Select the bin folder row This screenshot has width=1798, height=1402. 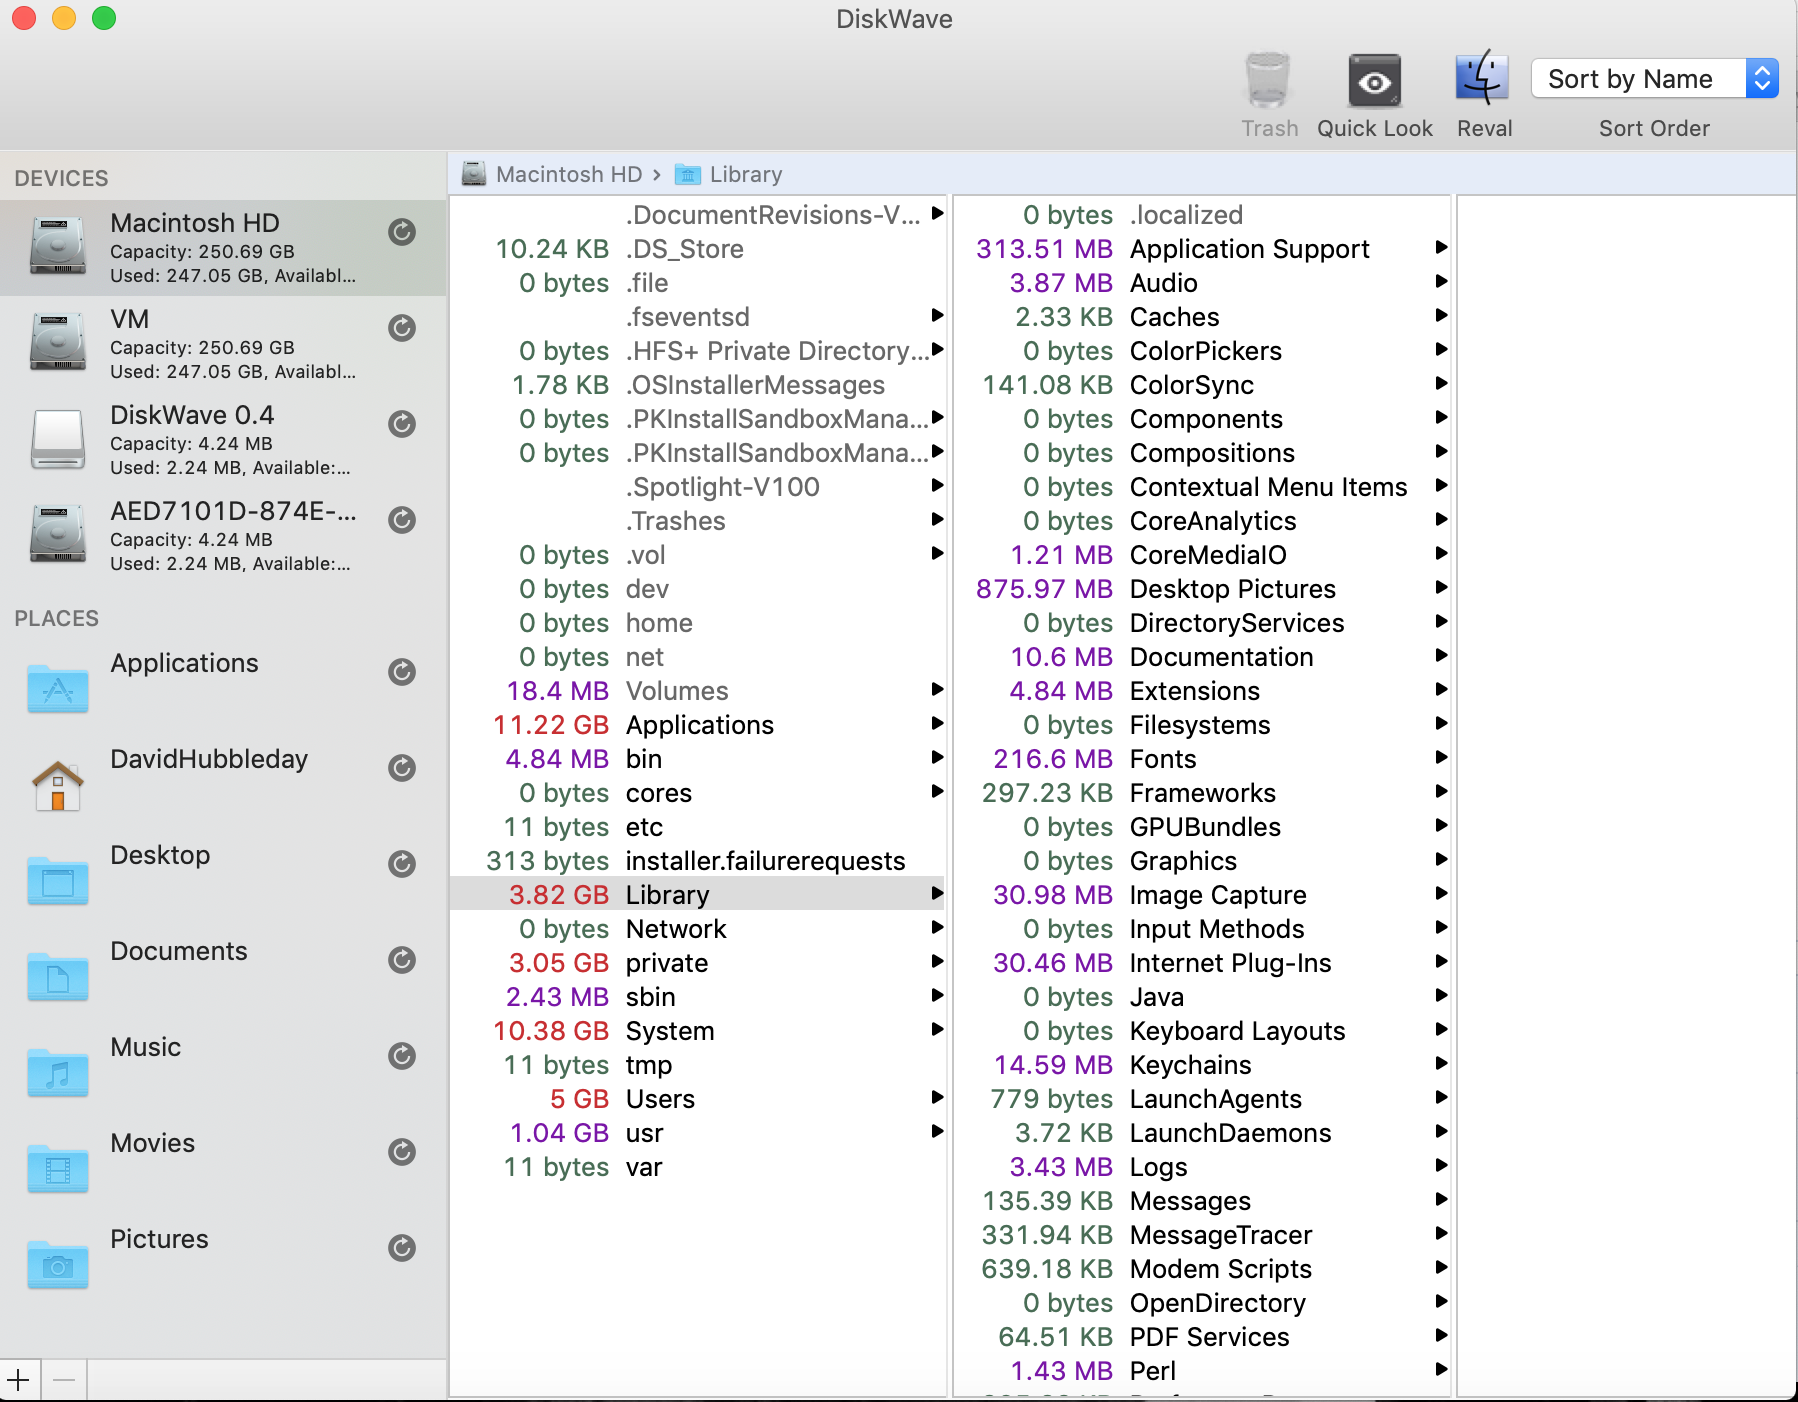(x=698, y=758)
